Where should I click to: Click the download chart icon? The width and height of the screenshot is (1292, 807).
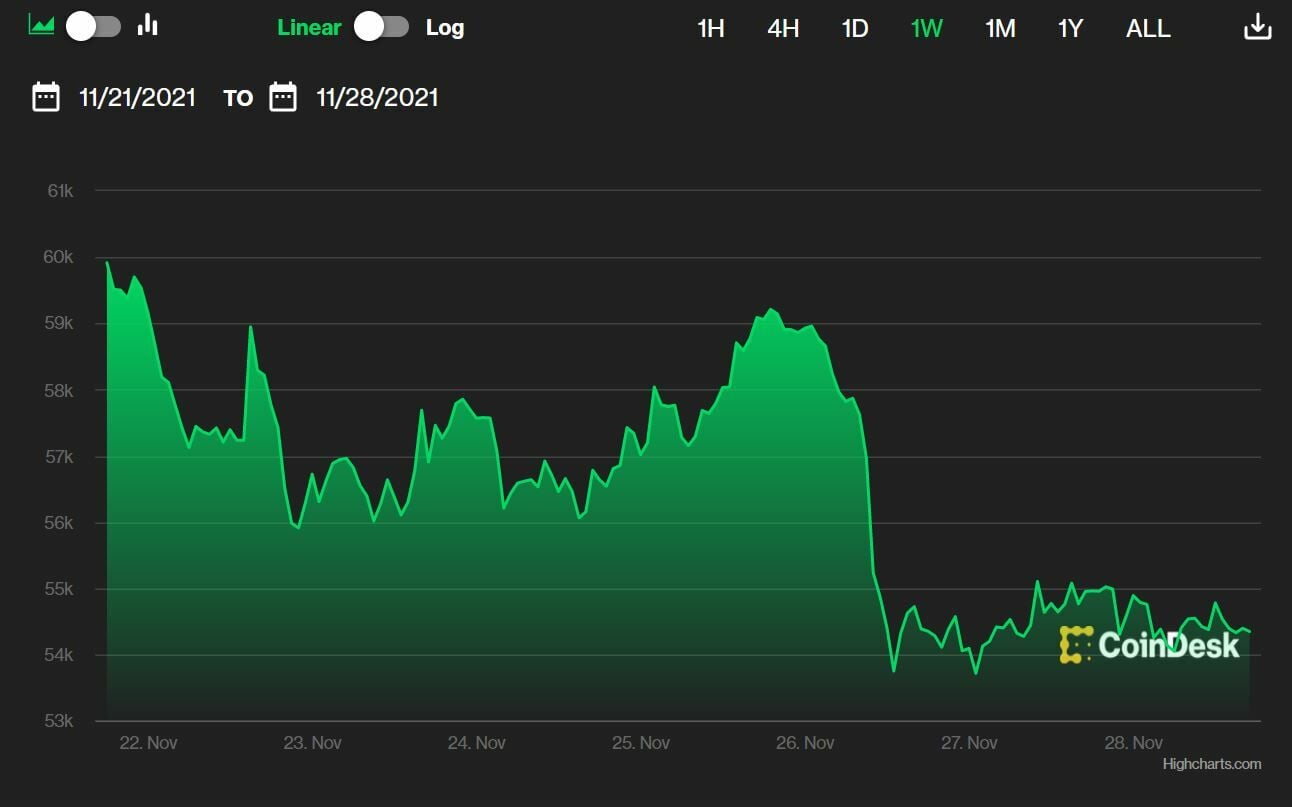1257,28
